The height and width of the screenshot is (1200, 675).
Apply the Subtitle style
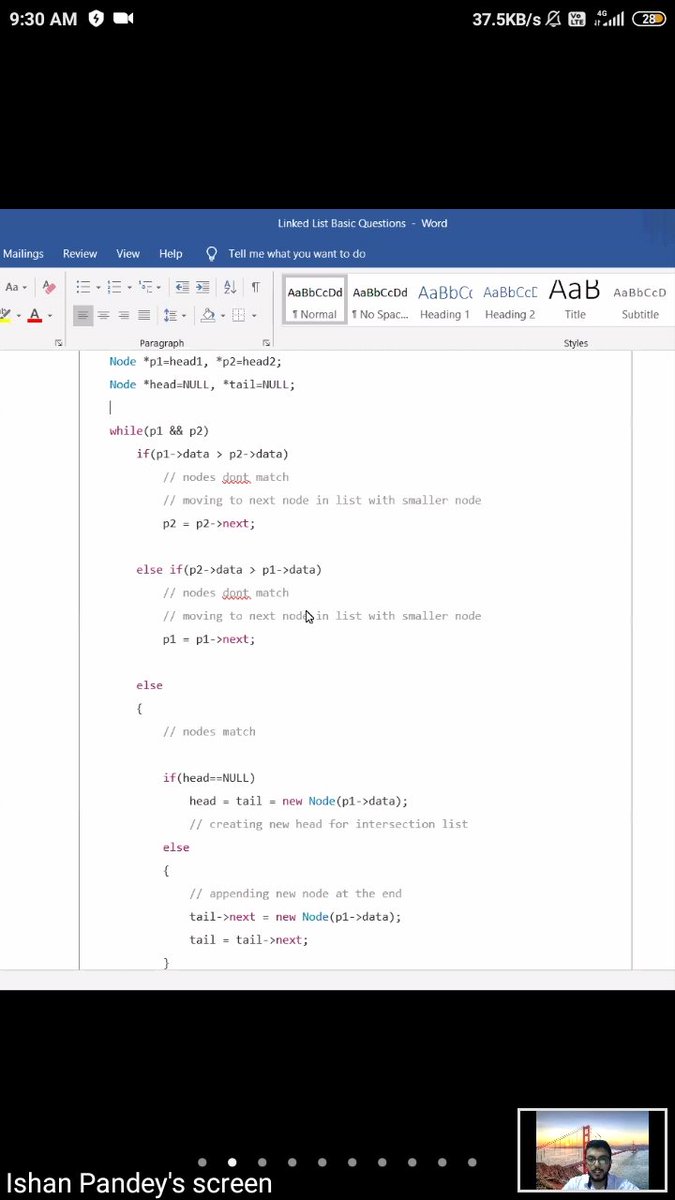[x=640, y=301]
